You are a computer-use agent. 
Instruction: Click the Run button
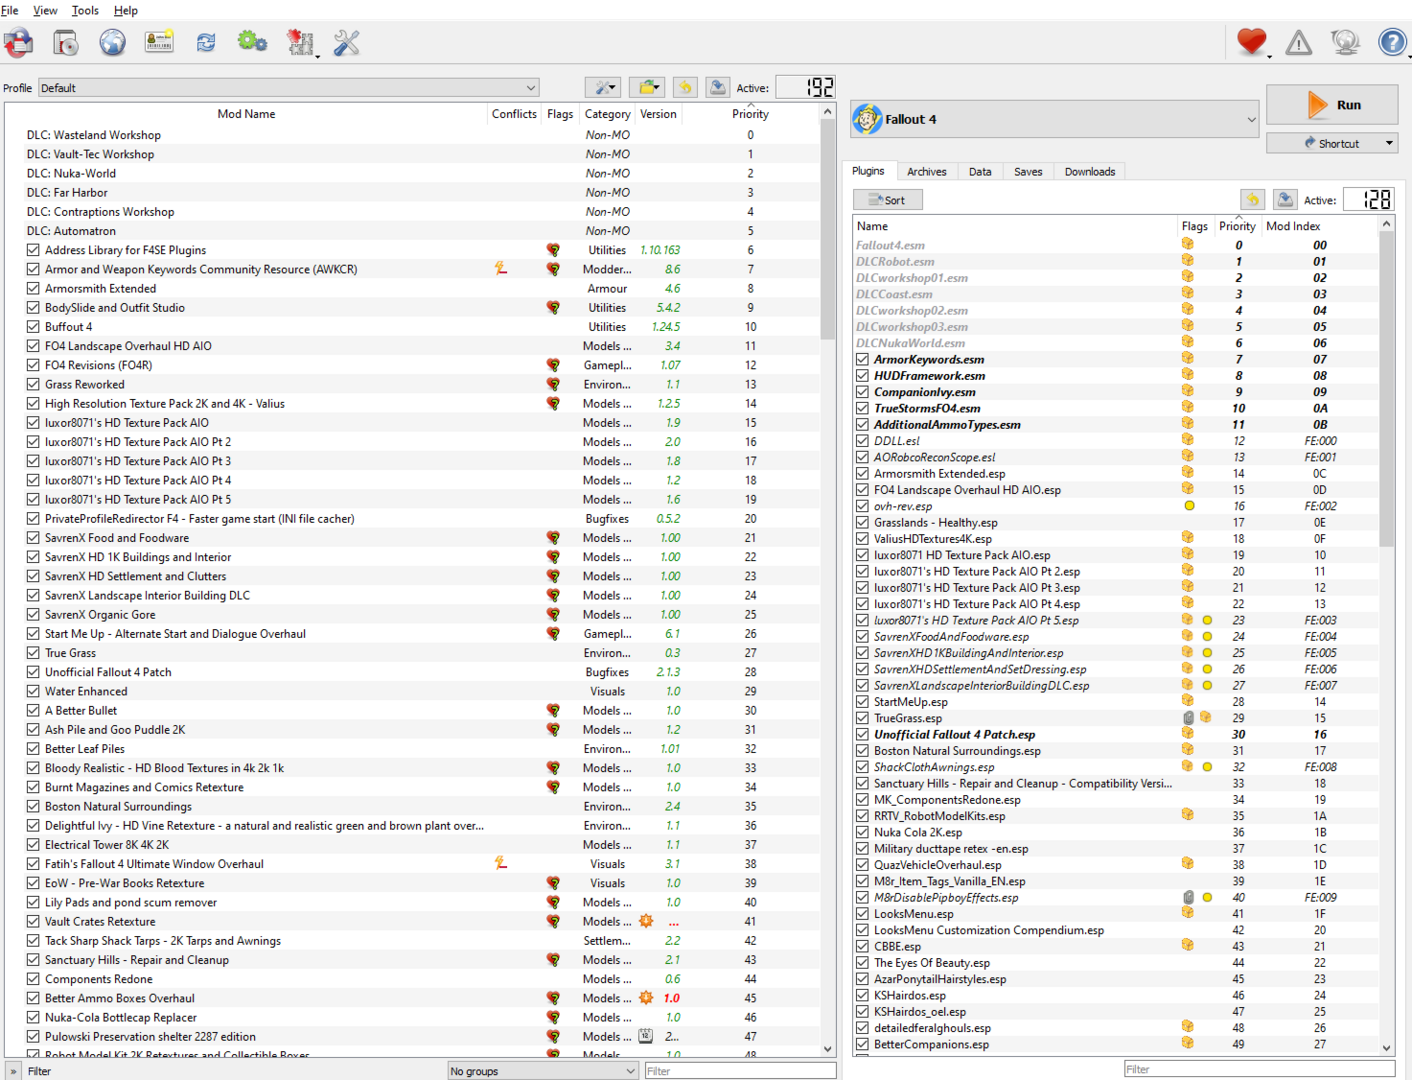pyautogui.click(x=1332, y=105)
